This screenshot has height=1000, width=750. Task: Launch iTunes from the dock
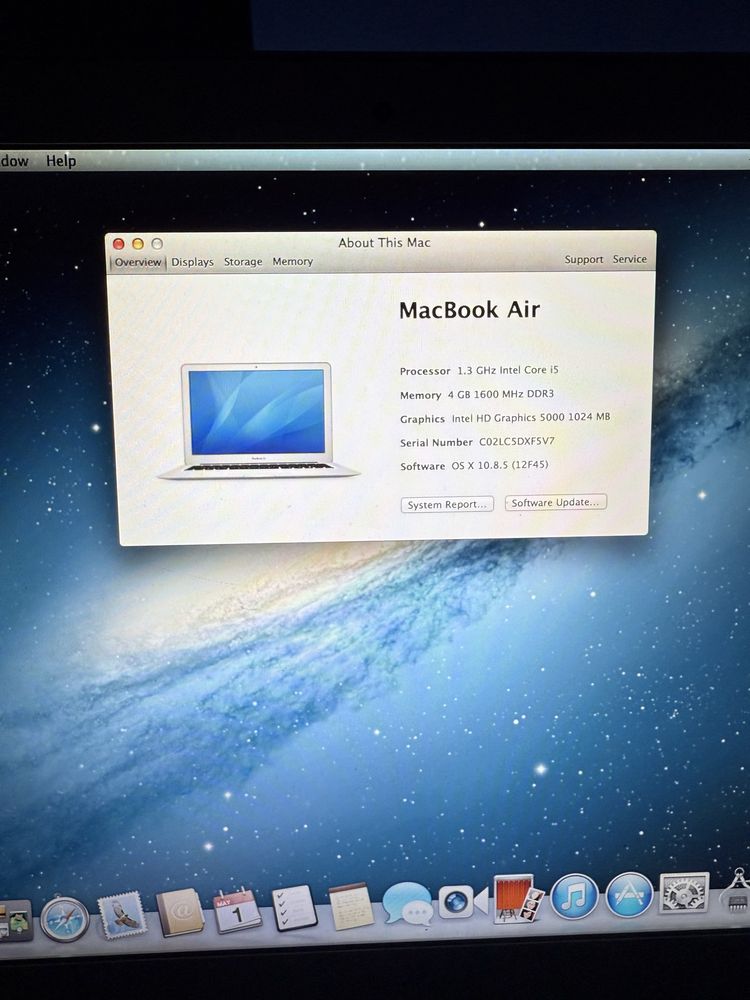[x=574, y=896]
